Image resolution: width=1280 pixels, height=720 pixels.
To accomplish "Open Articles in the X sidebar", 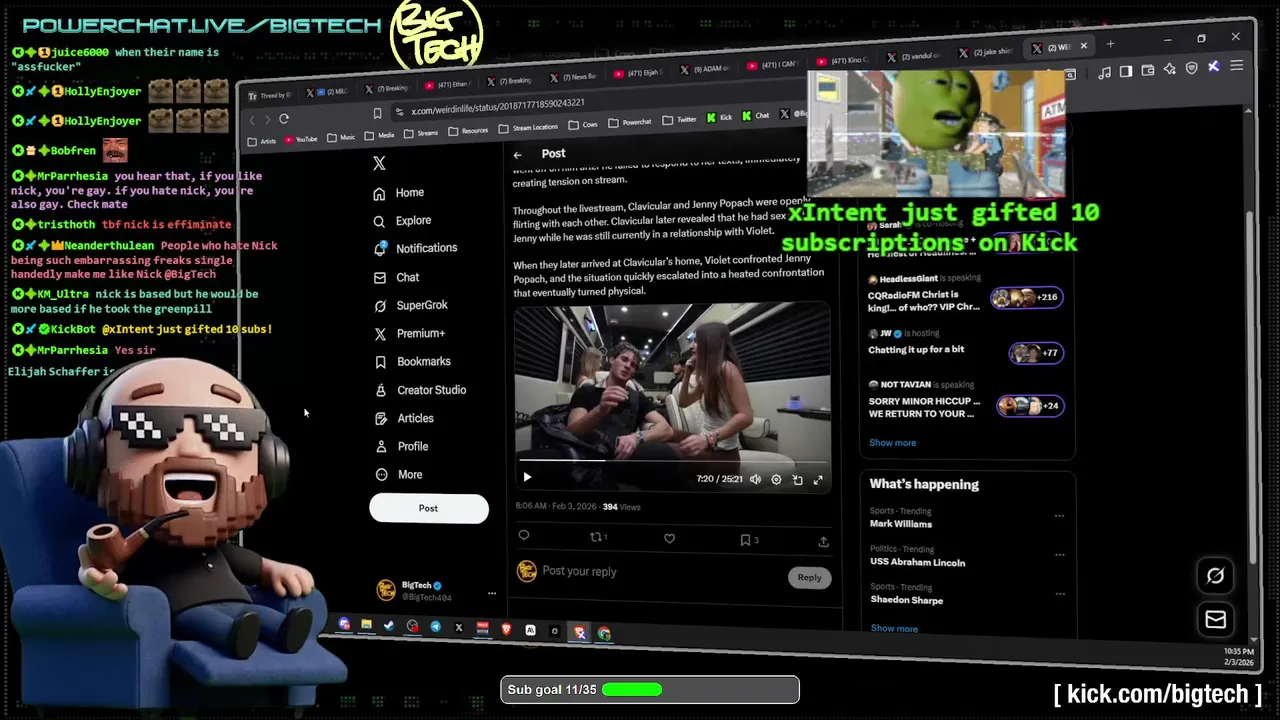I will (x=403, y=418).
